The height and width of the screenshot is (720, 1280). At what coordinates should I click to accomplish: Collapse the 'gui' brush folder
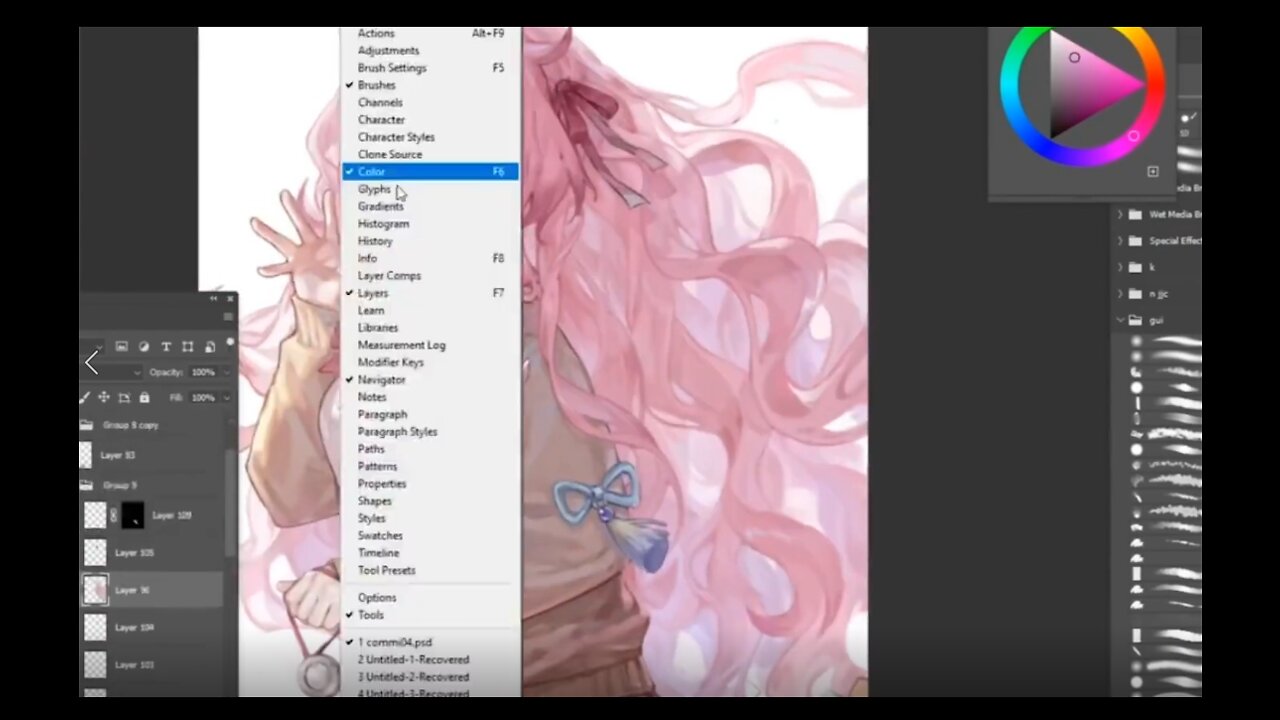point(1120,320)
